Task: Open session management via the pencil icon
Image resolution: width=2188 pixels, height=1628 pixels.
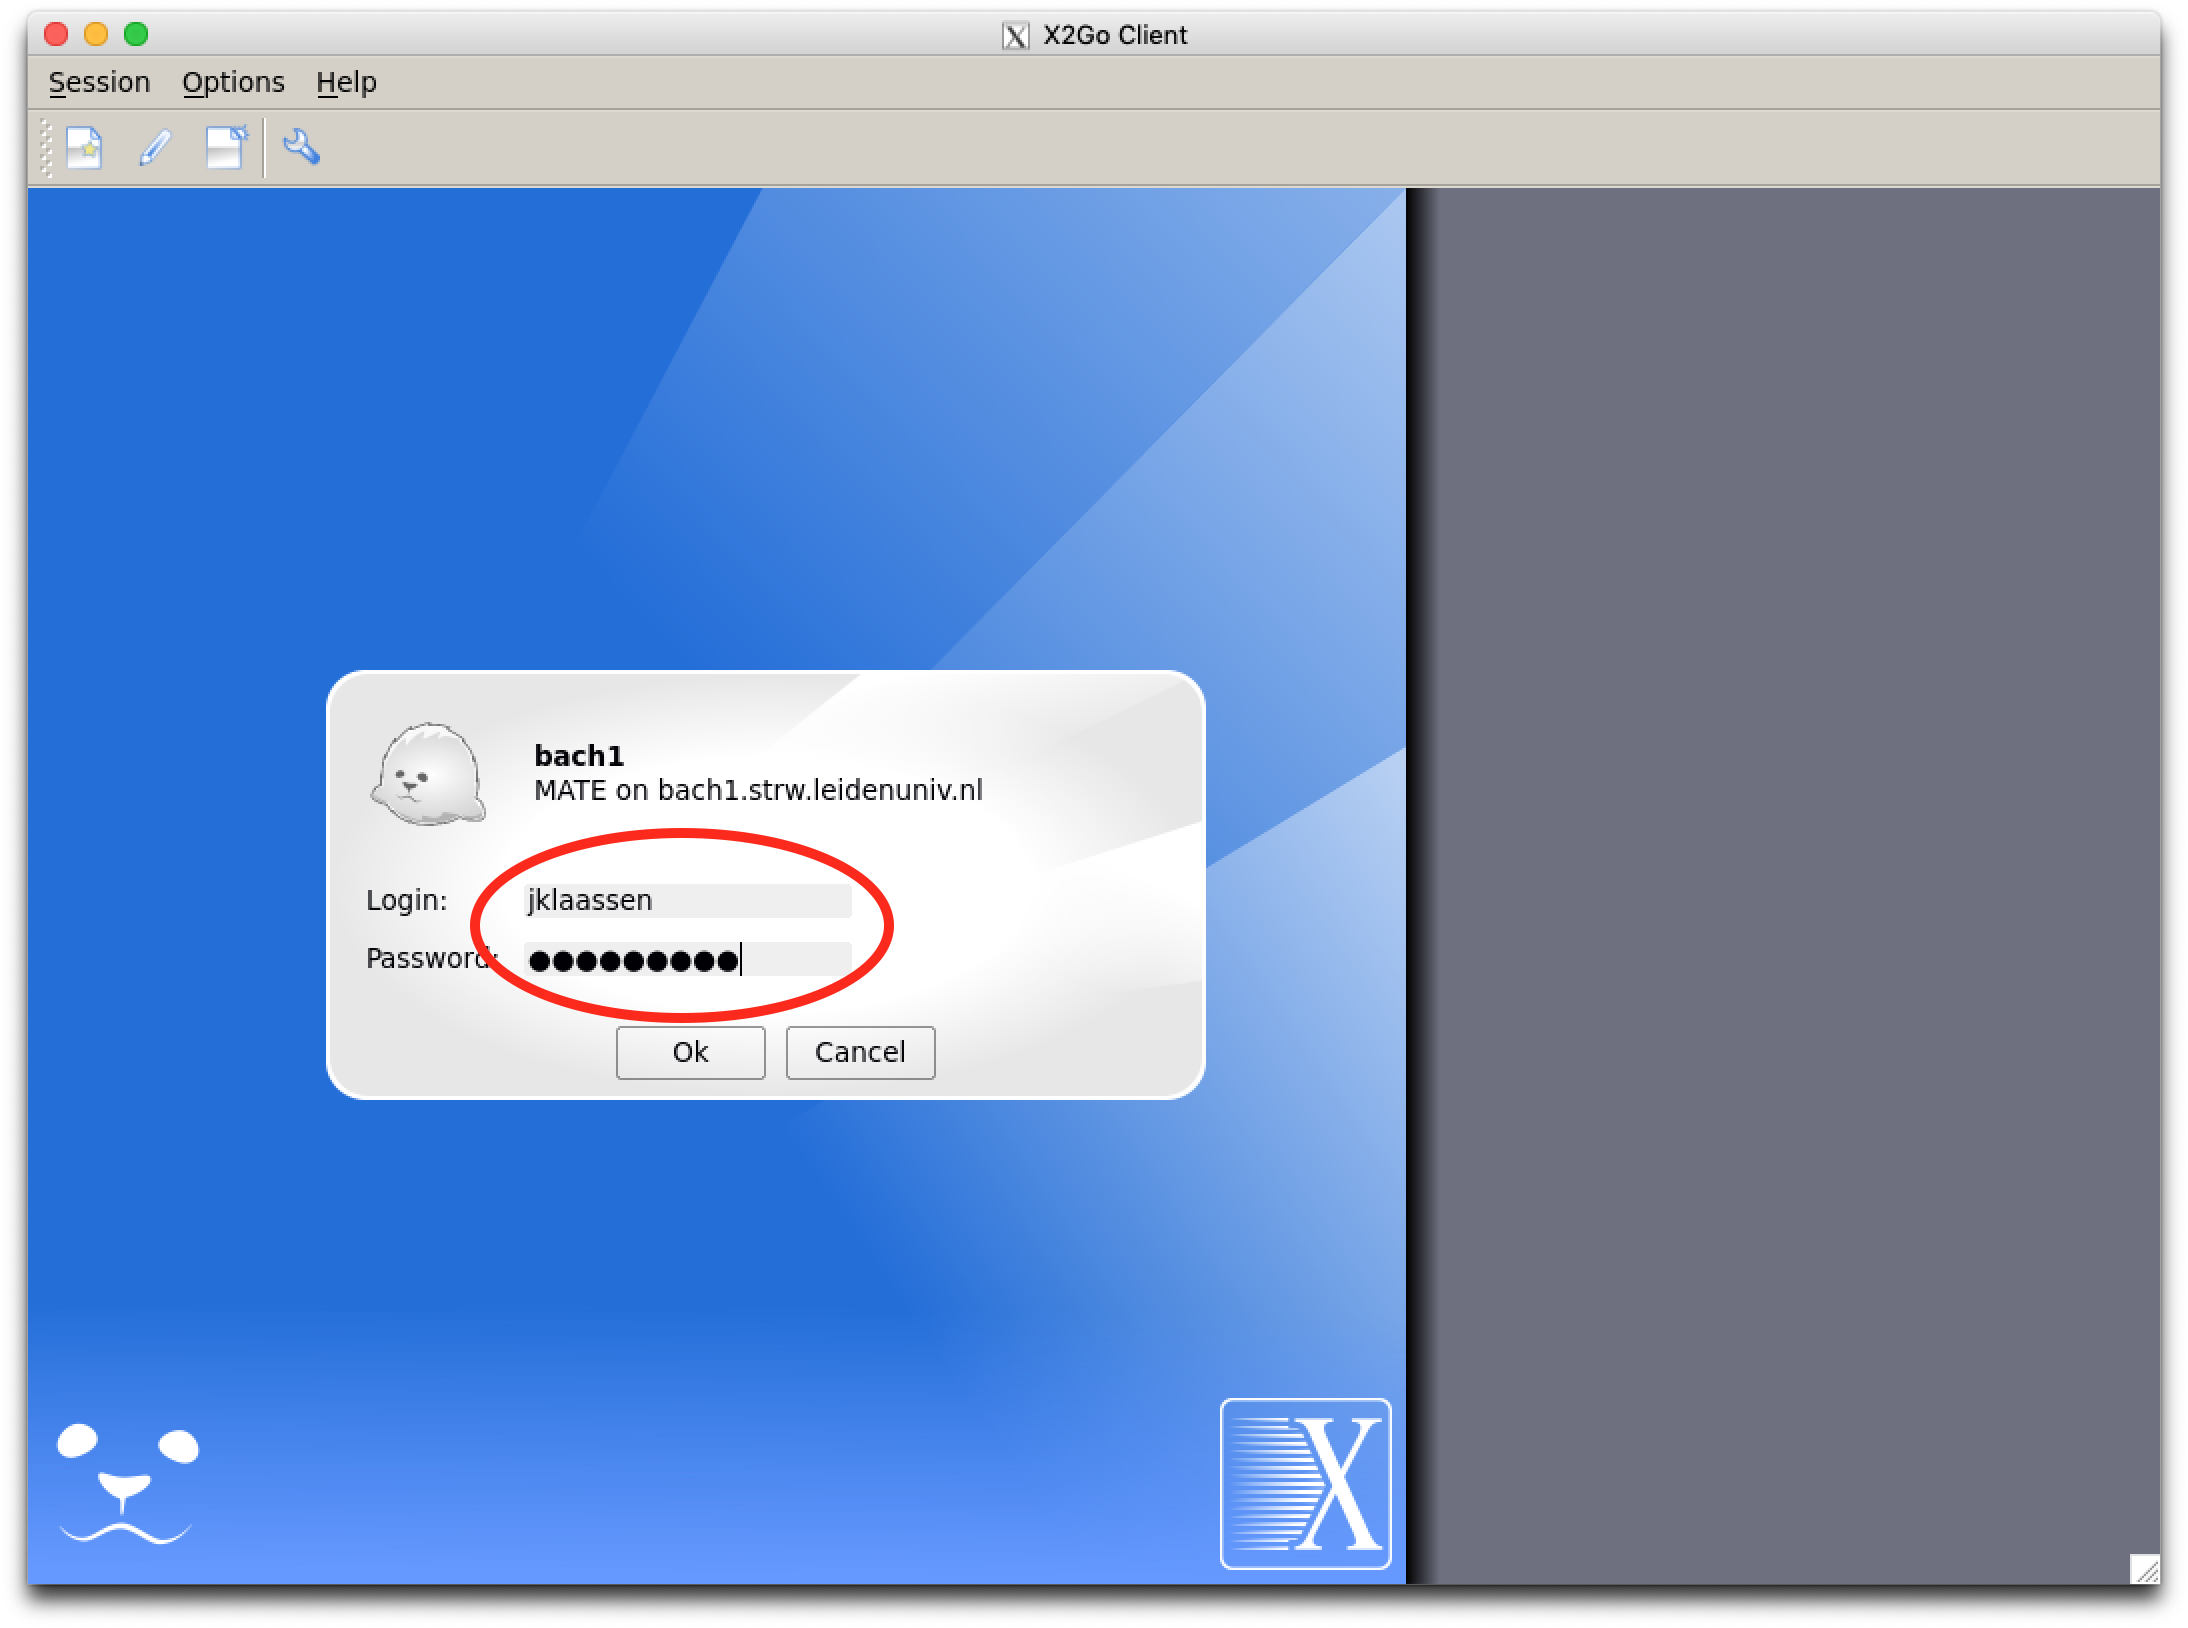Action: (x=155, y=148)
